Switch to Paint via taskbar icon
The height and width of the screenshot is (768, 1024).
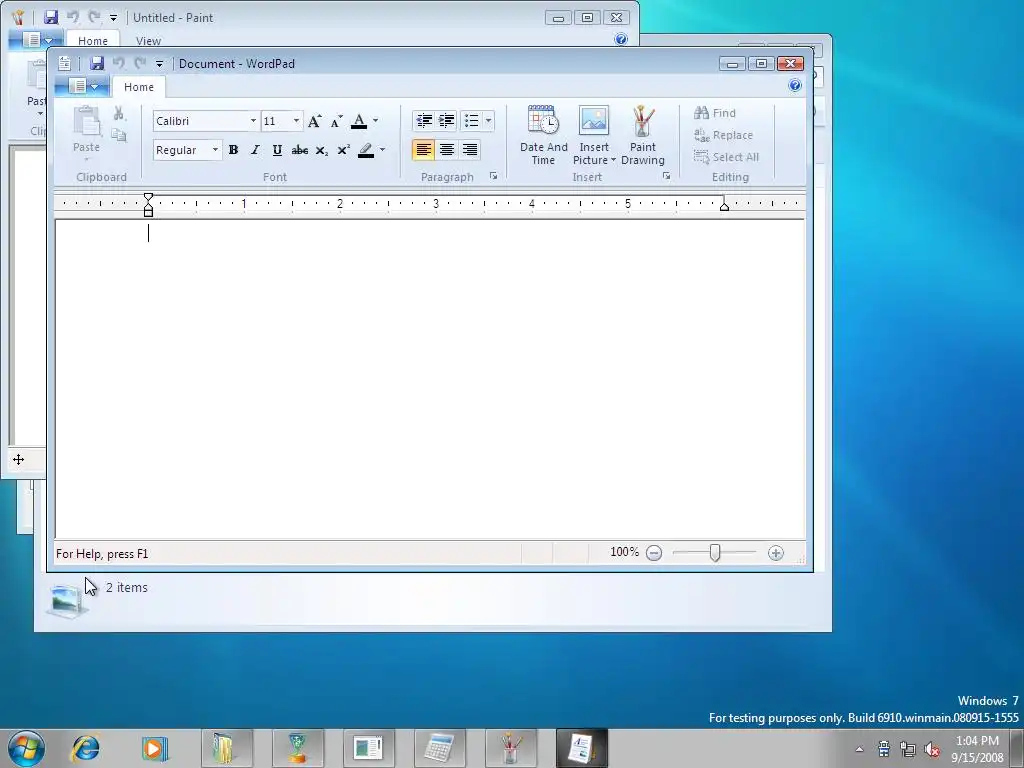click(x=511, y=748)
